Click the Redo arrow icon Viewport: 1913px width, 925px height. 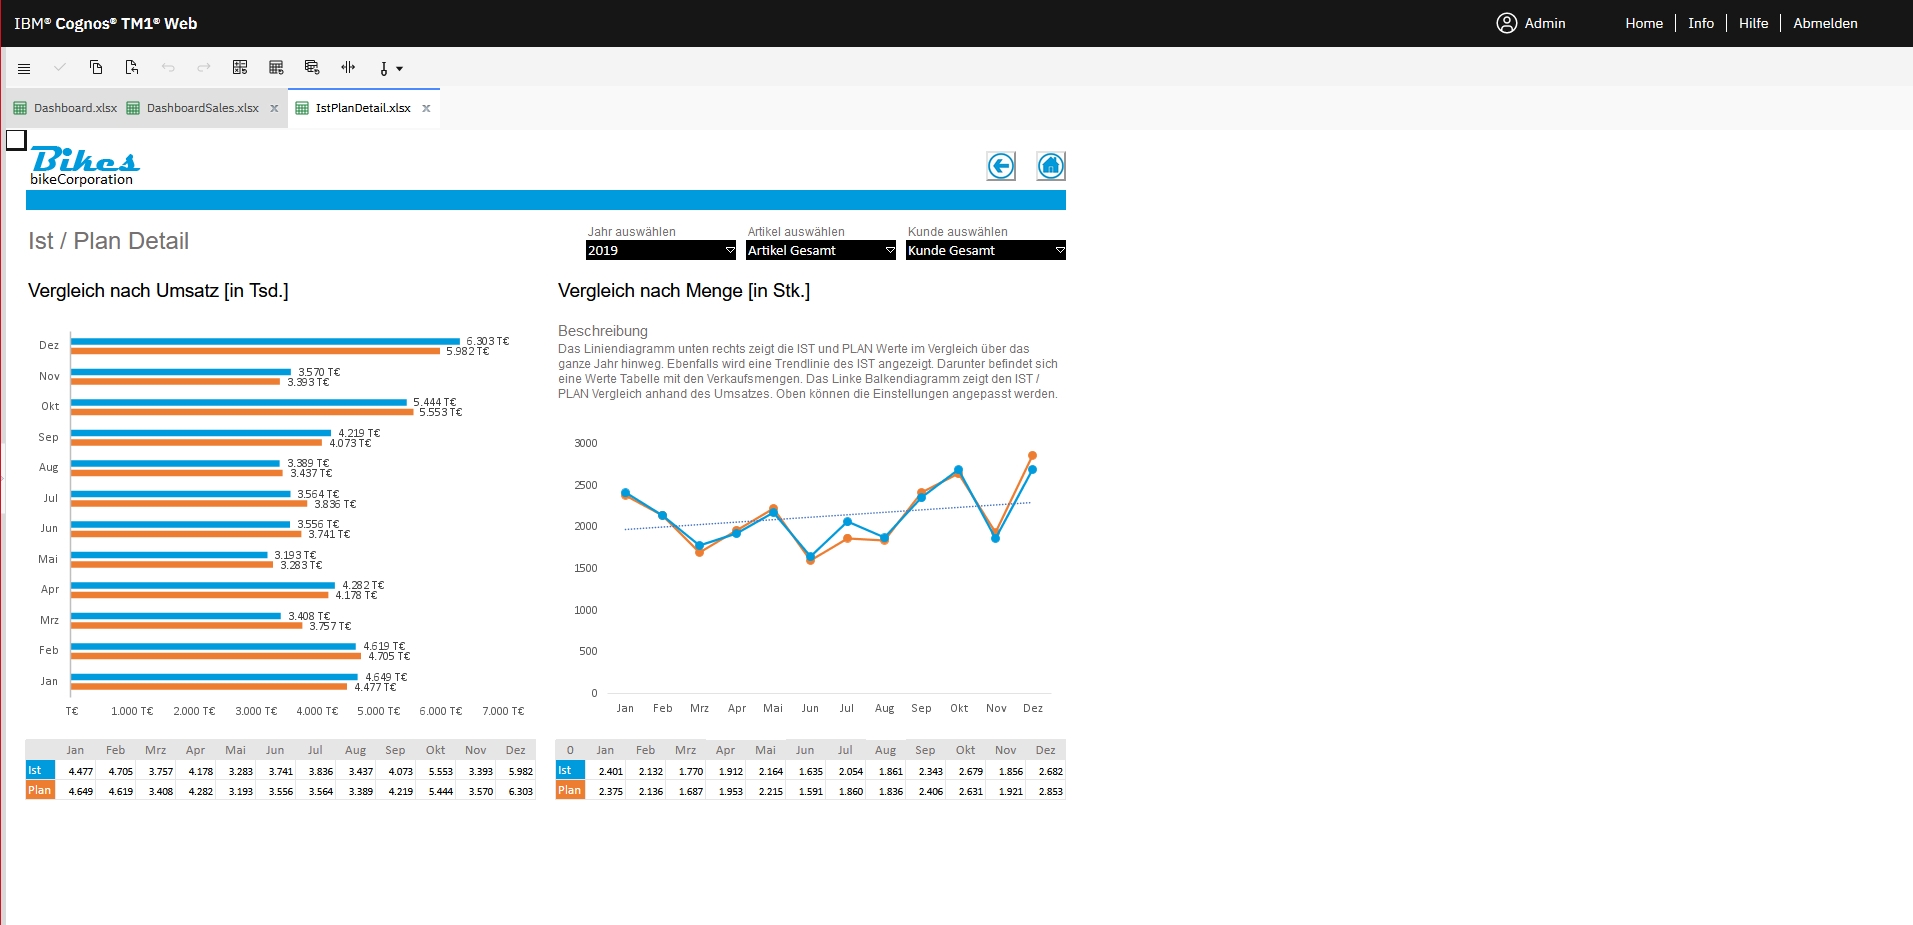204,68
